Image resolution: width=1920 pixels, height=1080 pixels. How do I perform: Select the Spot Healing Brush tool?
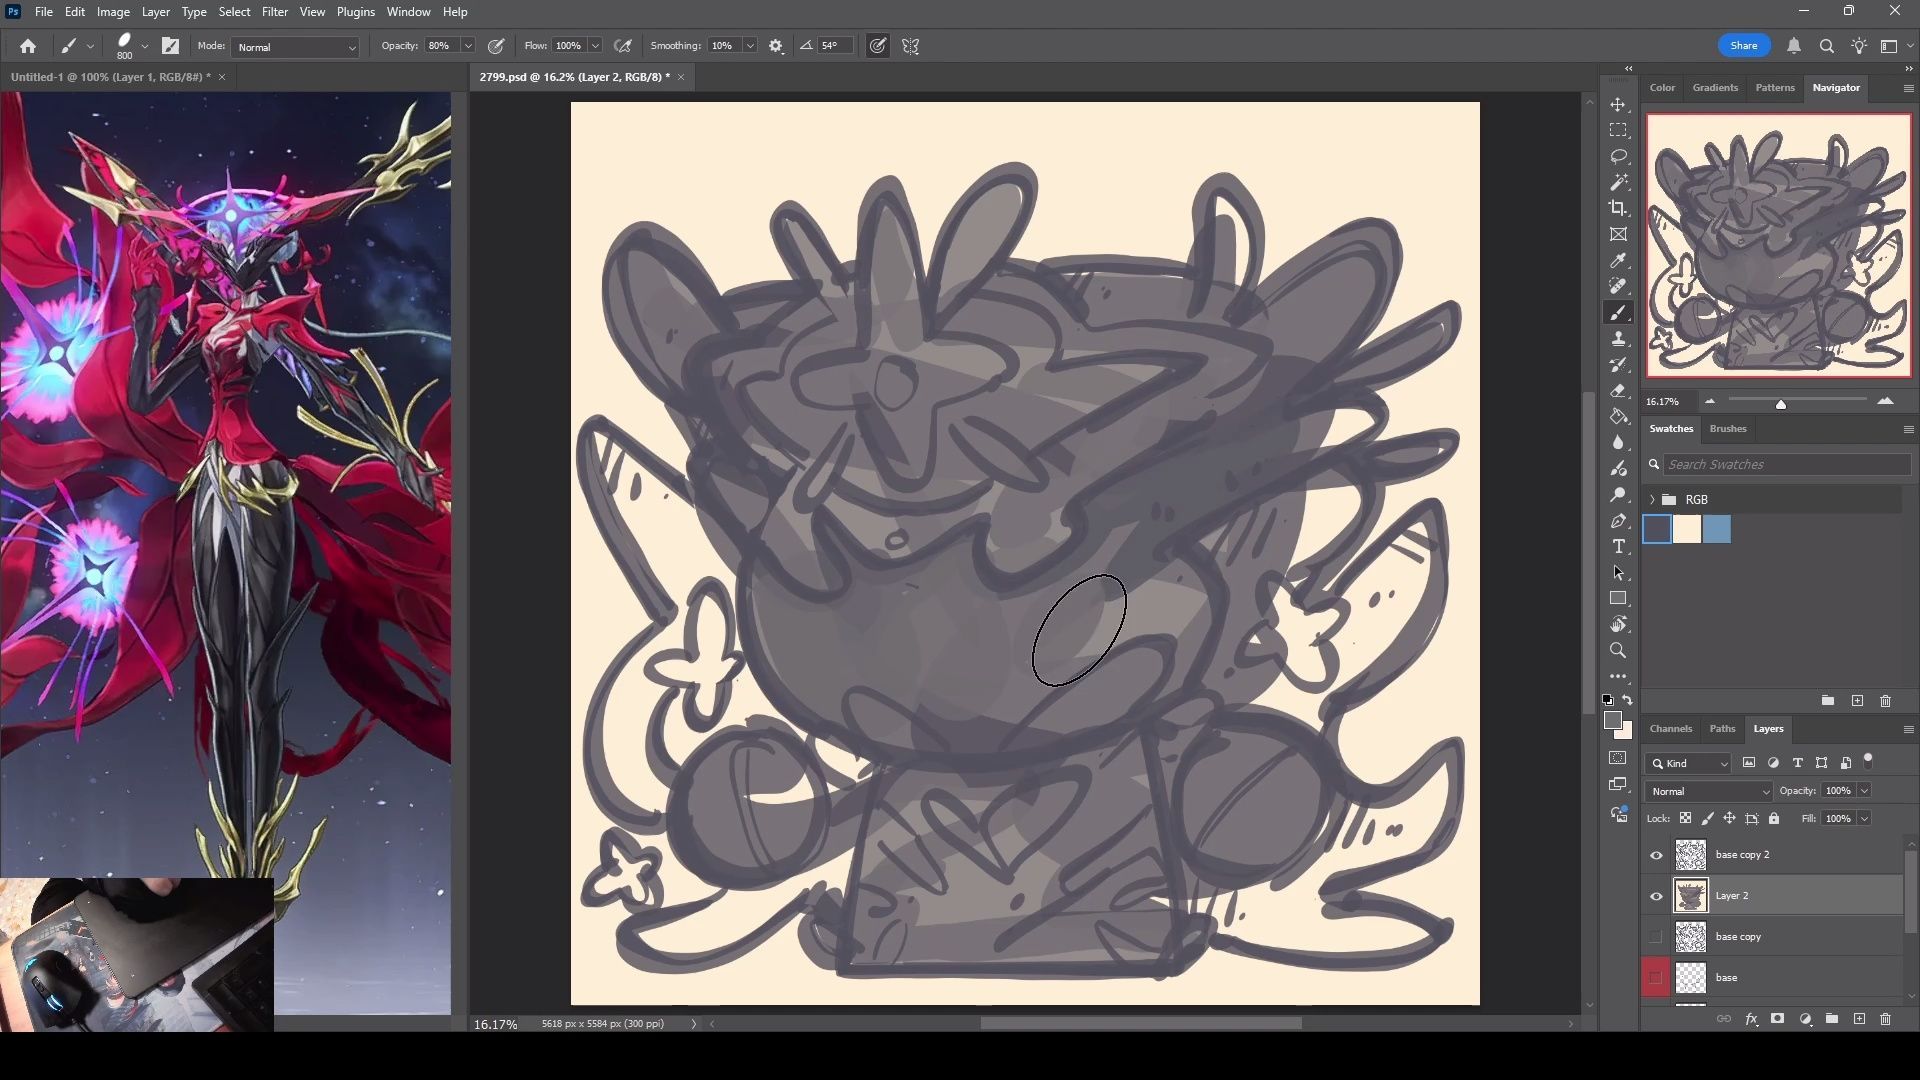1618,287
